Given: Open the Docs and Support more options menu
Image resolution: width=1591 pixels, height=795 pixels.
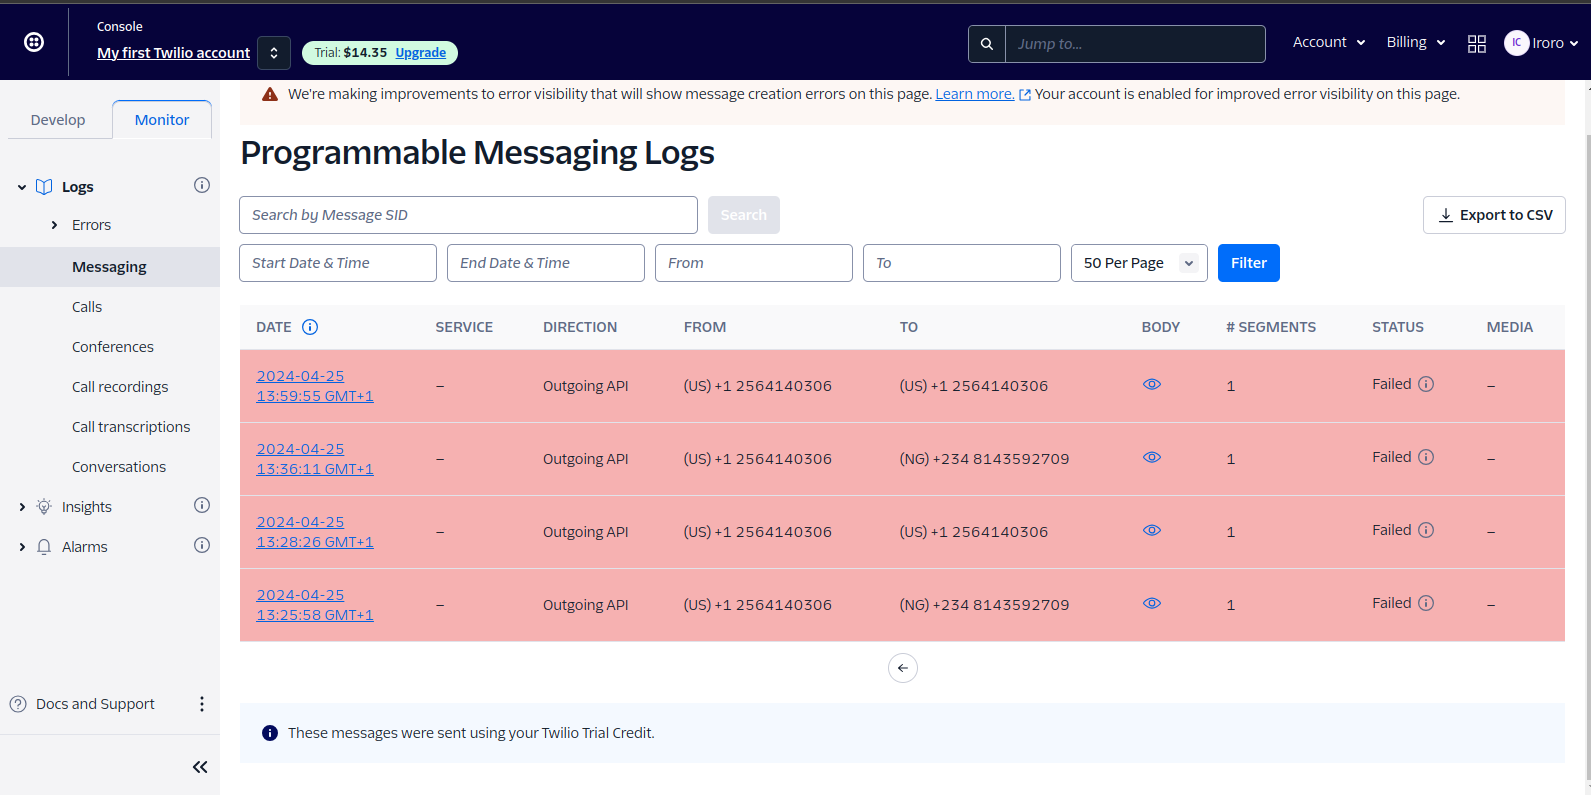Looking at the screenshot, I should click(202, 704).
